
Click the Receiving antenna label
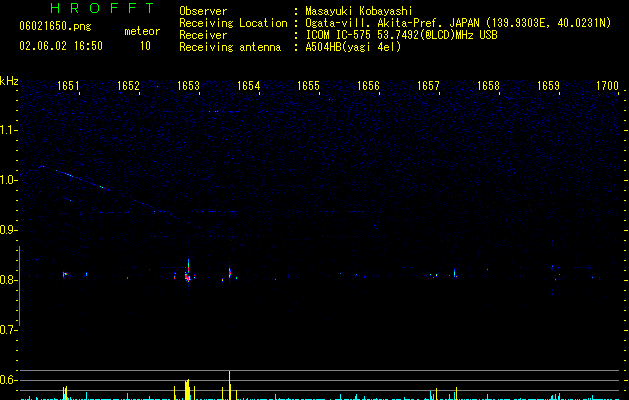pos(230,47)
